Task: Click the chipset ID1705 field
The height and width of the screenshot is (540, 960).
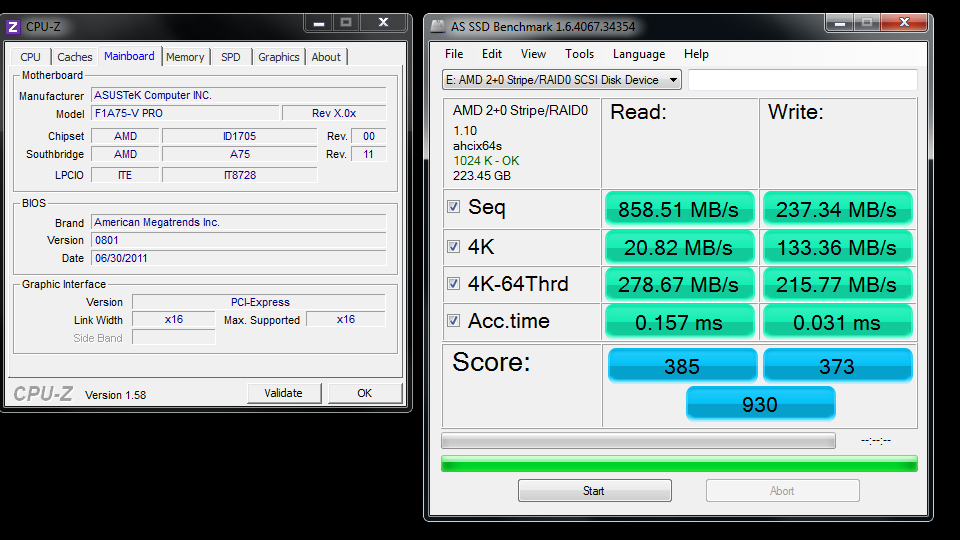Action: 239,136
